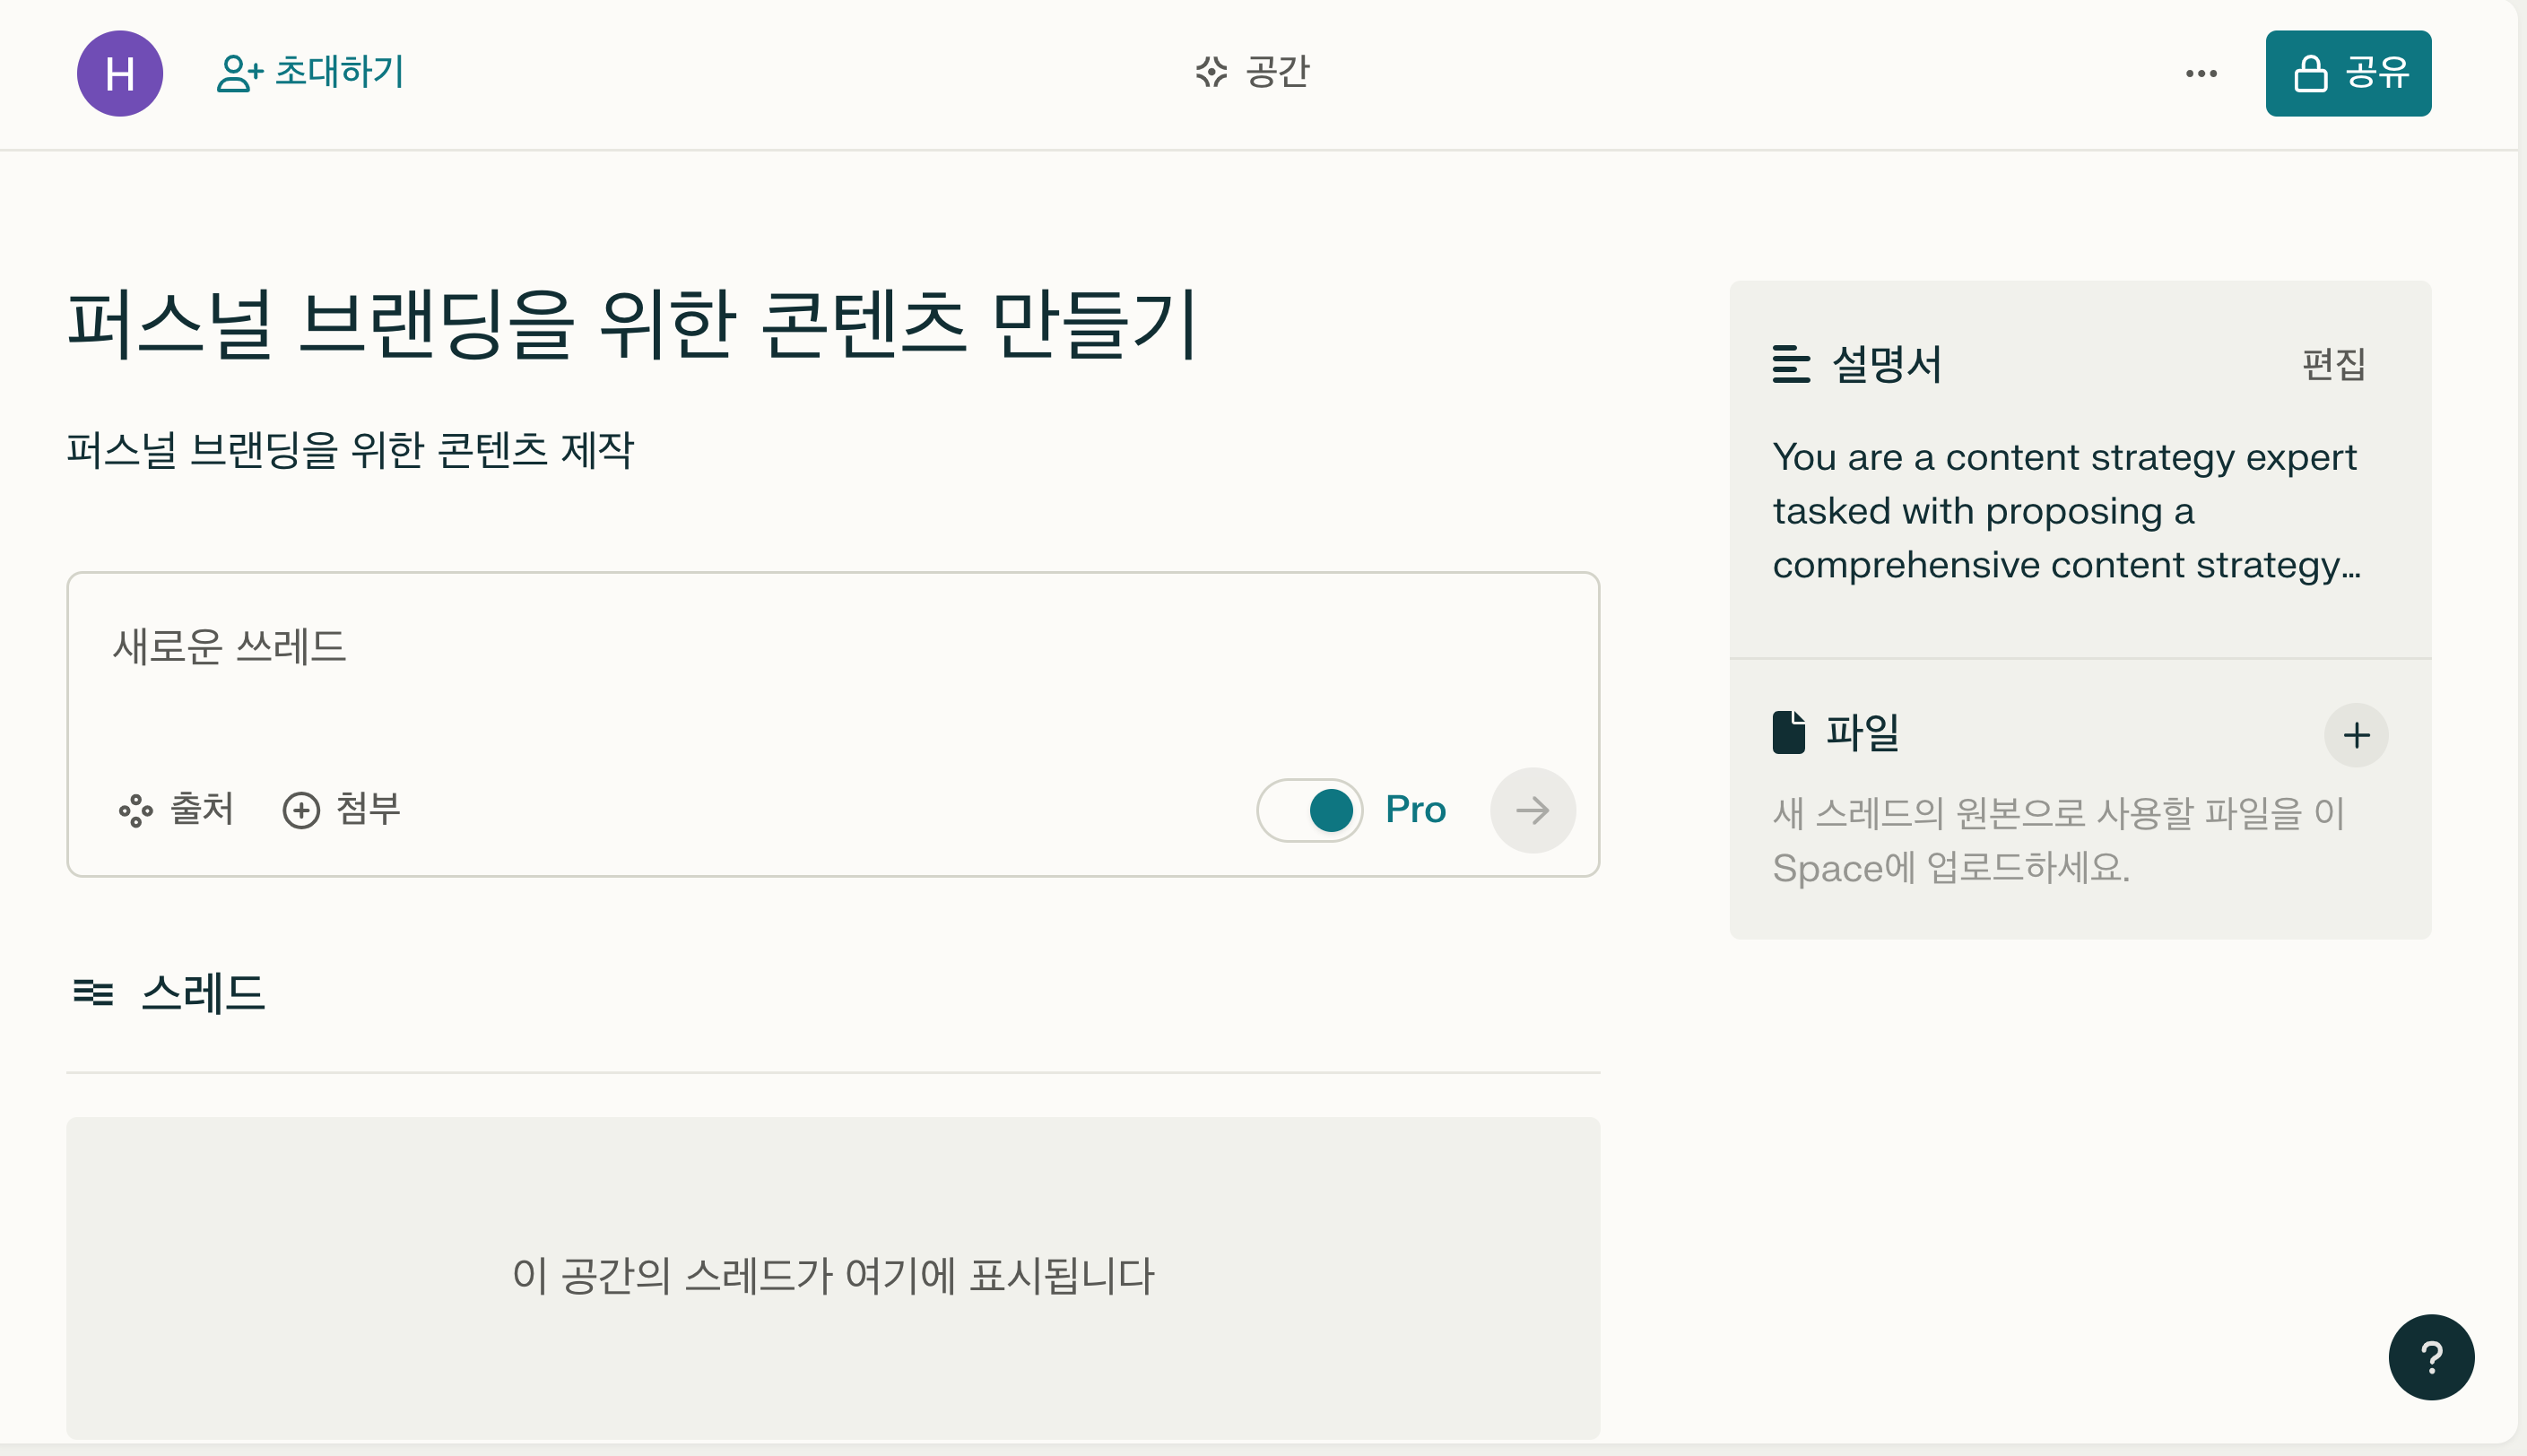Image resolution: width=2527 pixels, height=1456 pixels.
Task: Click the 출처 sources icon
Action: coord(136,810)
